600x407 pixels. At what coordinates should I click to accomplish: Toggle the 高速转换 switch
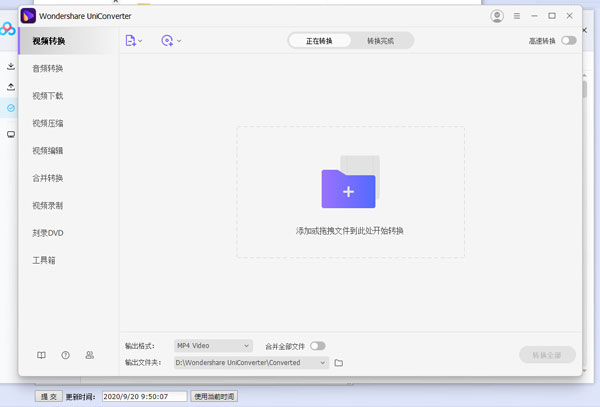568,41
